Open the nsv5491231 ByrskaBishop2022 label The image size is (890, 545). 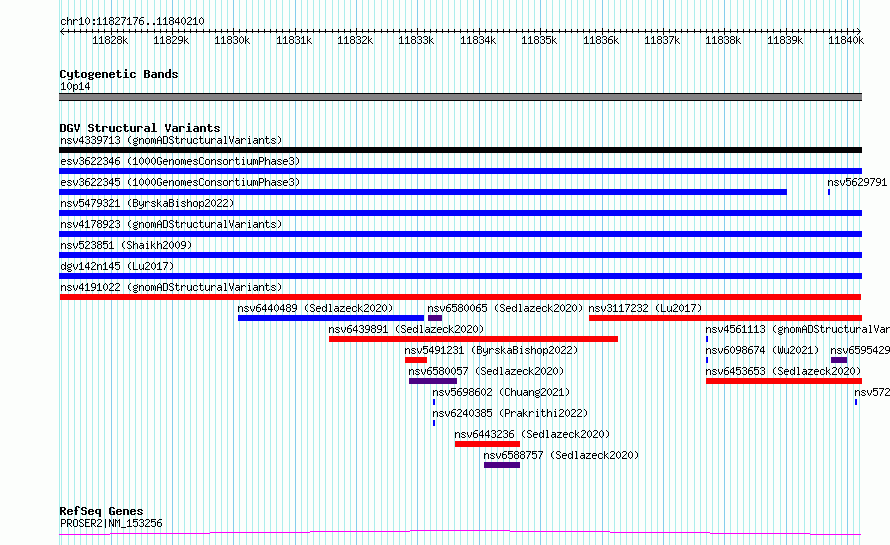pyautogui.click(x=491, y=350)
